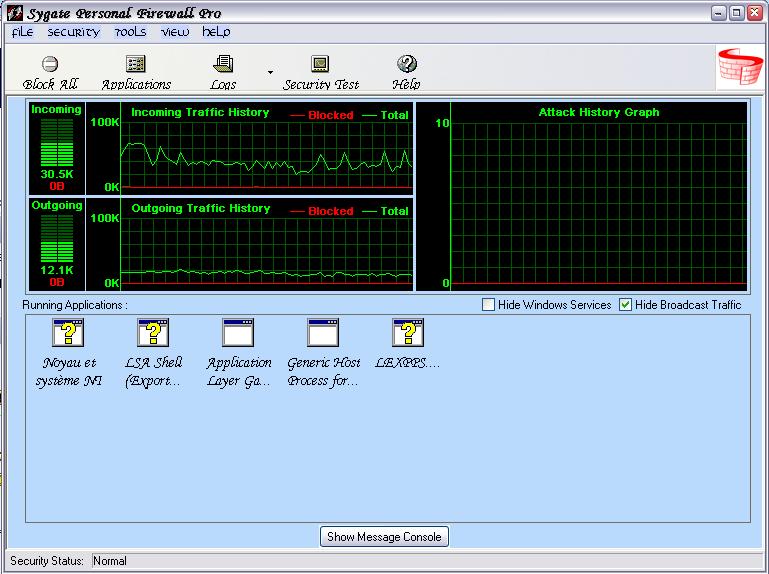769x574 pixels.
Task: Run the Security Test icon
Action: click(x=320, y=64)
